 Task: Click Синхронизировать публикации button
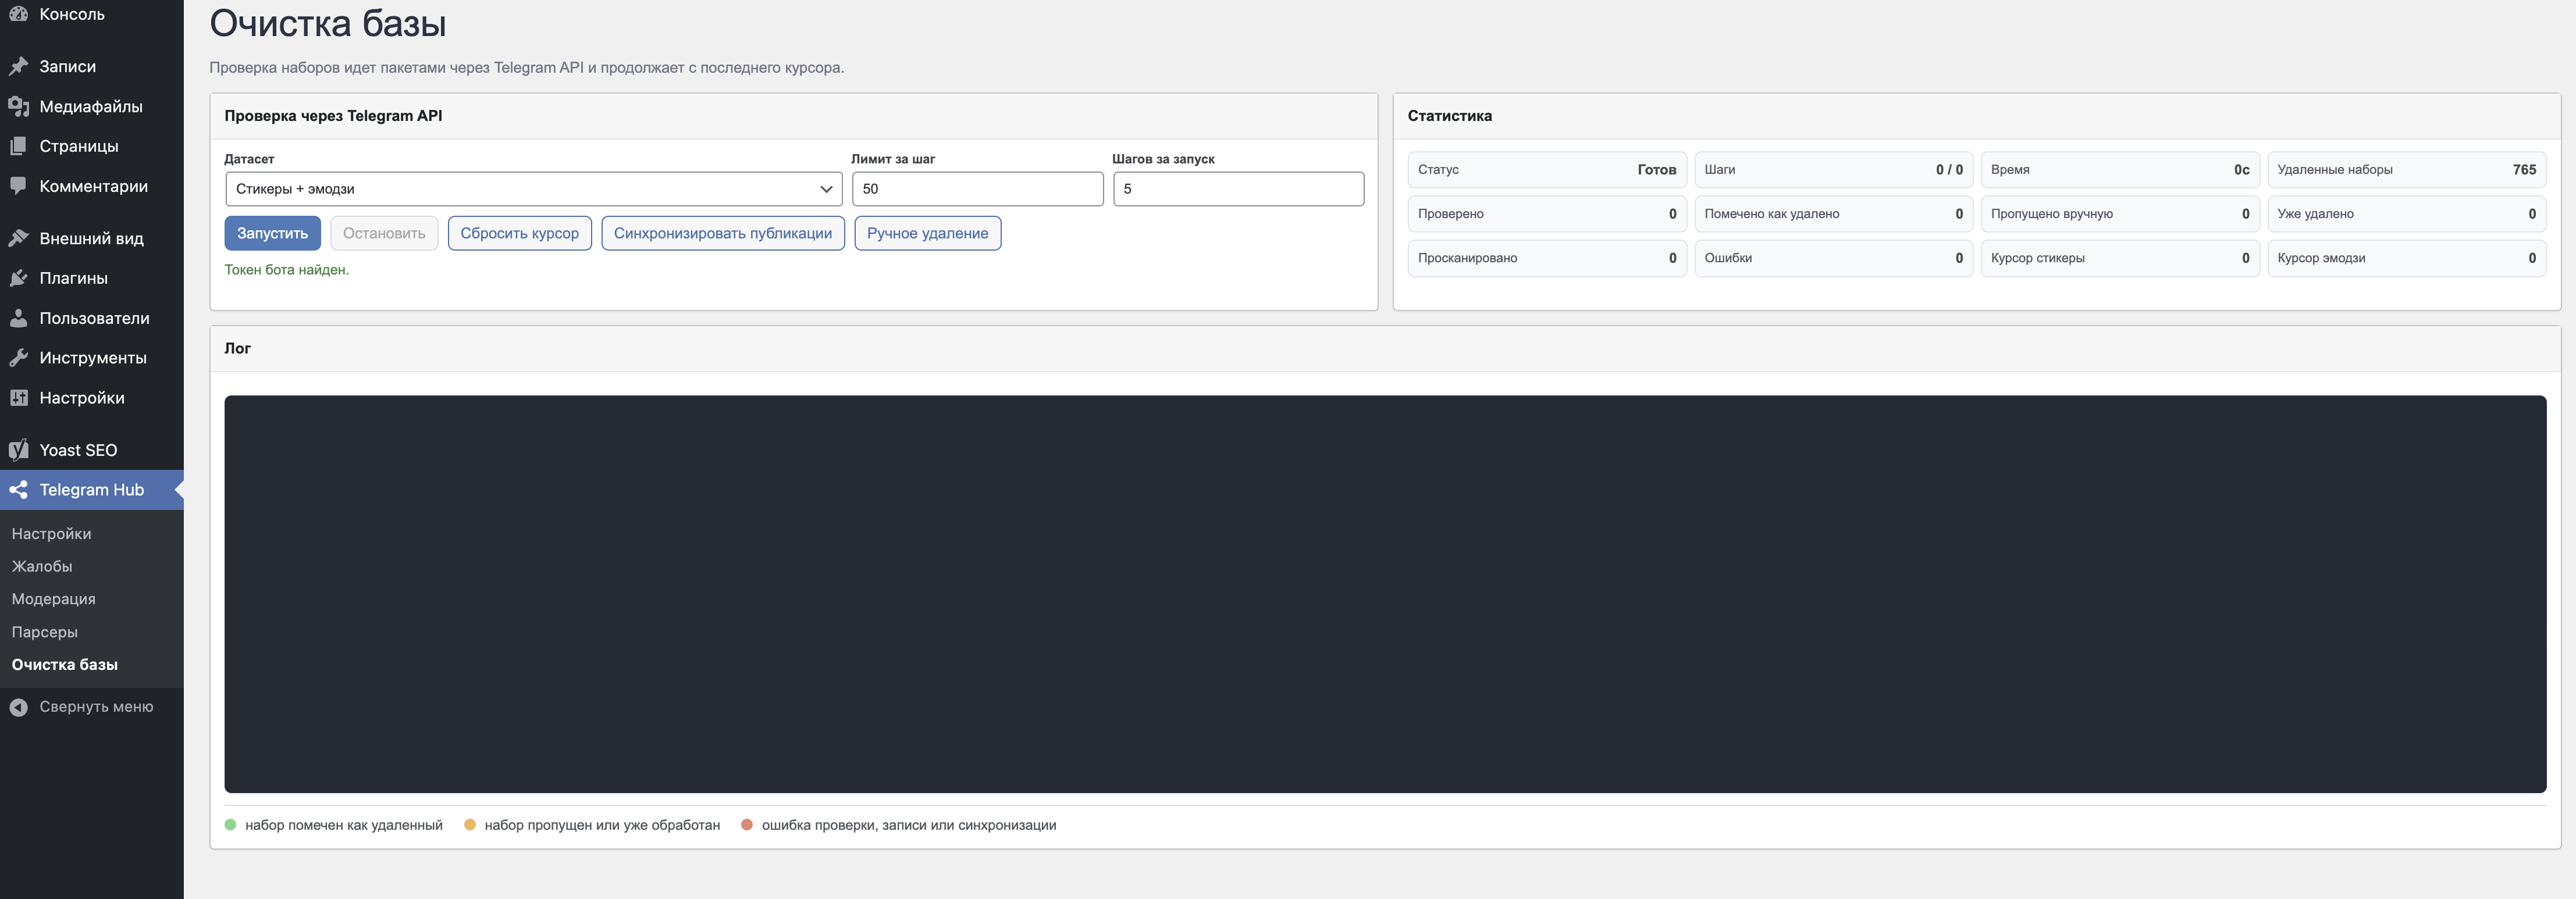click(x=722, y=233)
